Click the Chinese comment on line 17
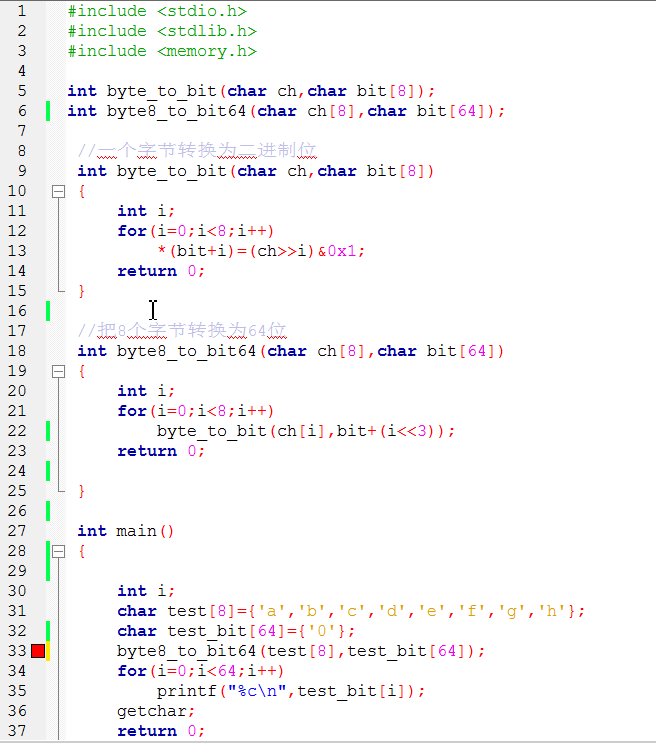 (182, 330)
